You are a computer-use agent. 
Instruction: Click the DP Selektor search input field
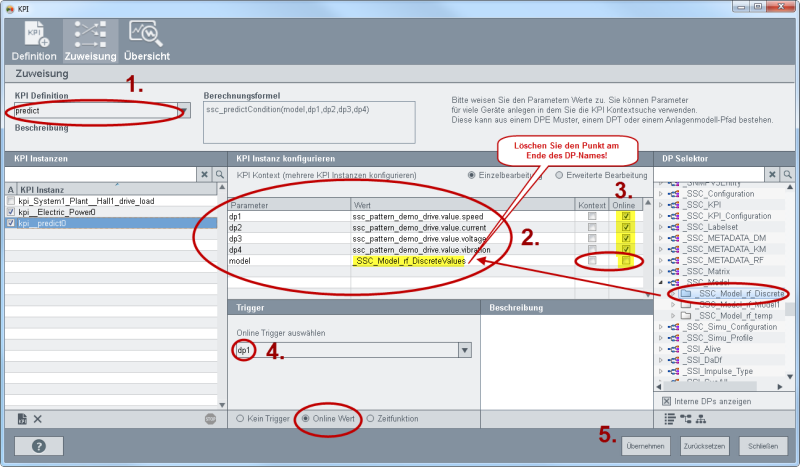[709, 175]
